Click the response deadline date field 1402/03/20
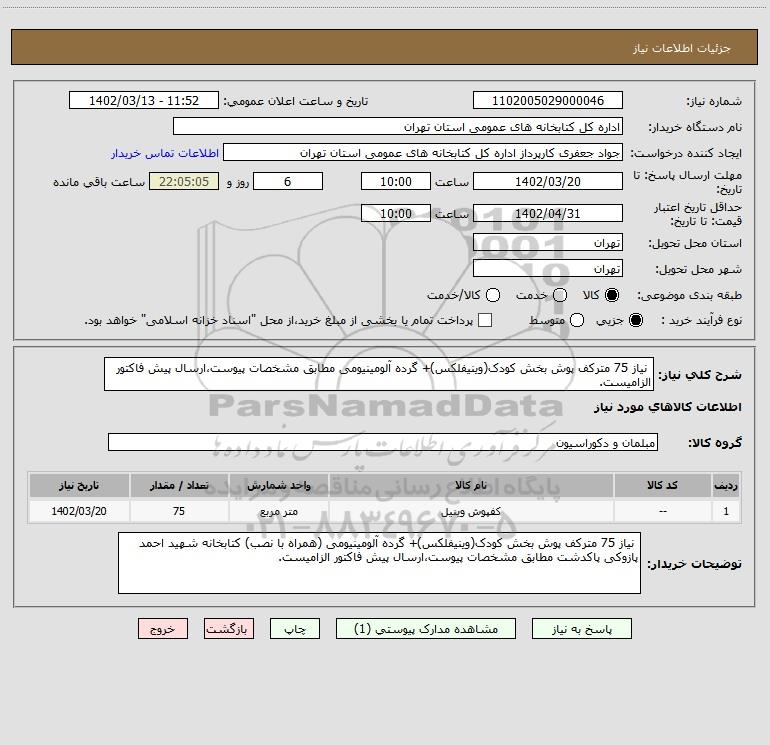 [x=548, y=182]
